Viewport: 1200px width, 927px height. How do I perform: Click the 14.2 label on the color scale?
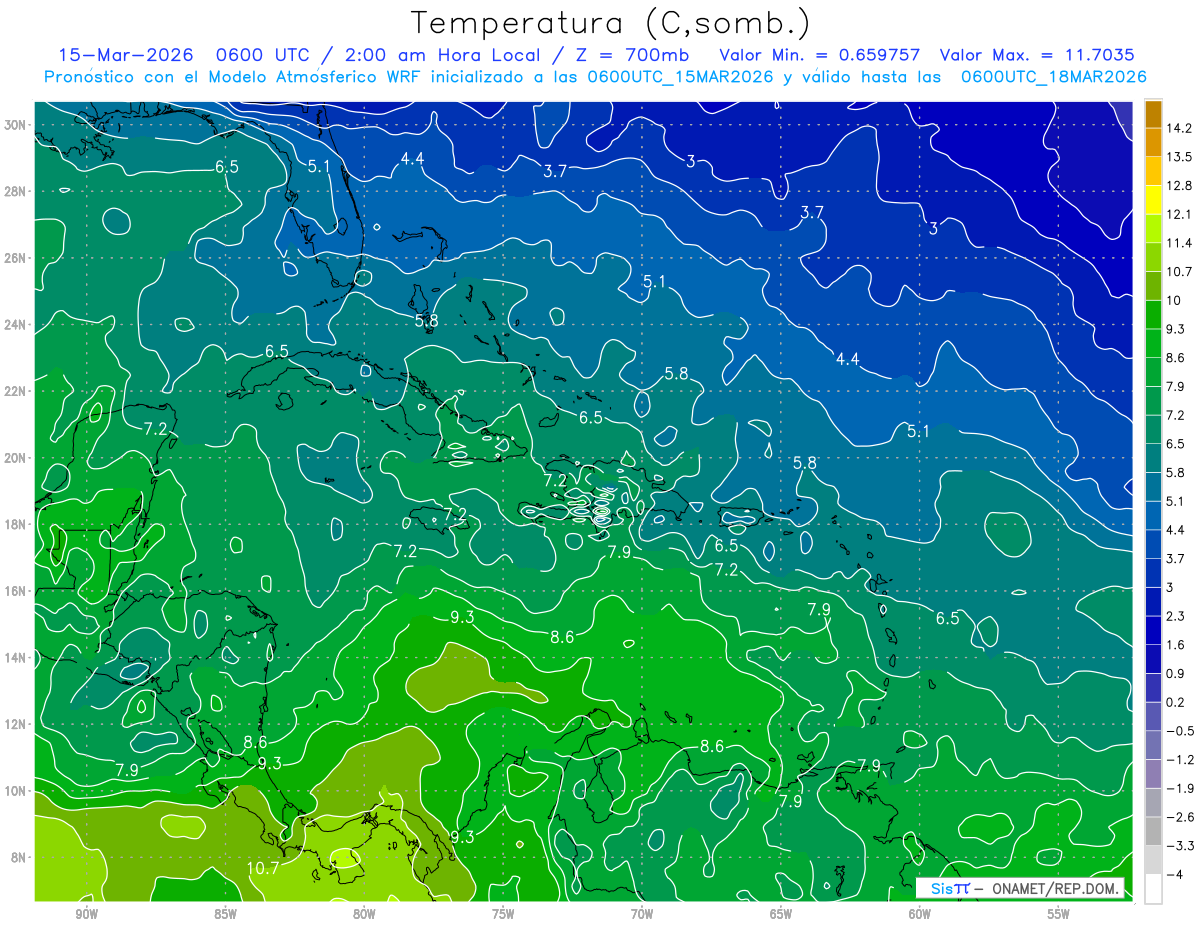[x=1180, y=128]
